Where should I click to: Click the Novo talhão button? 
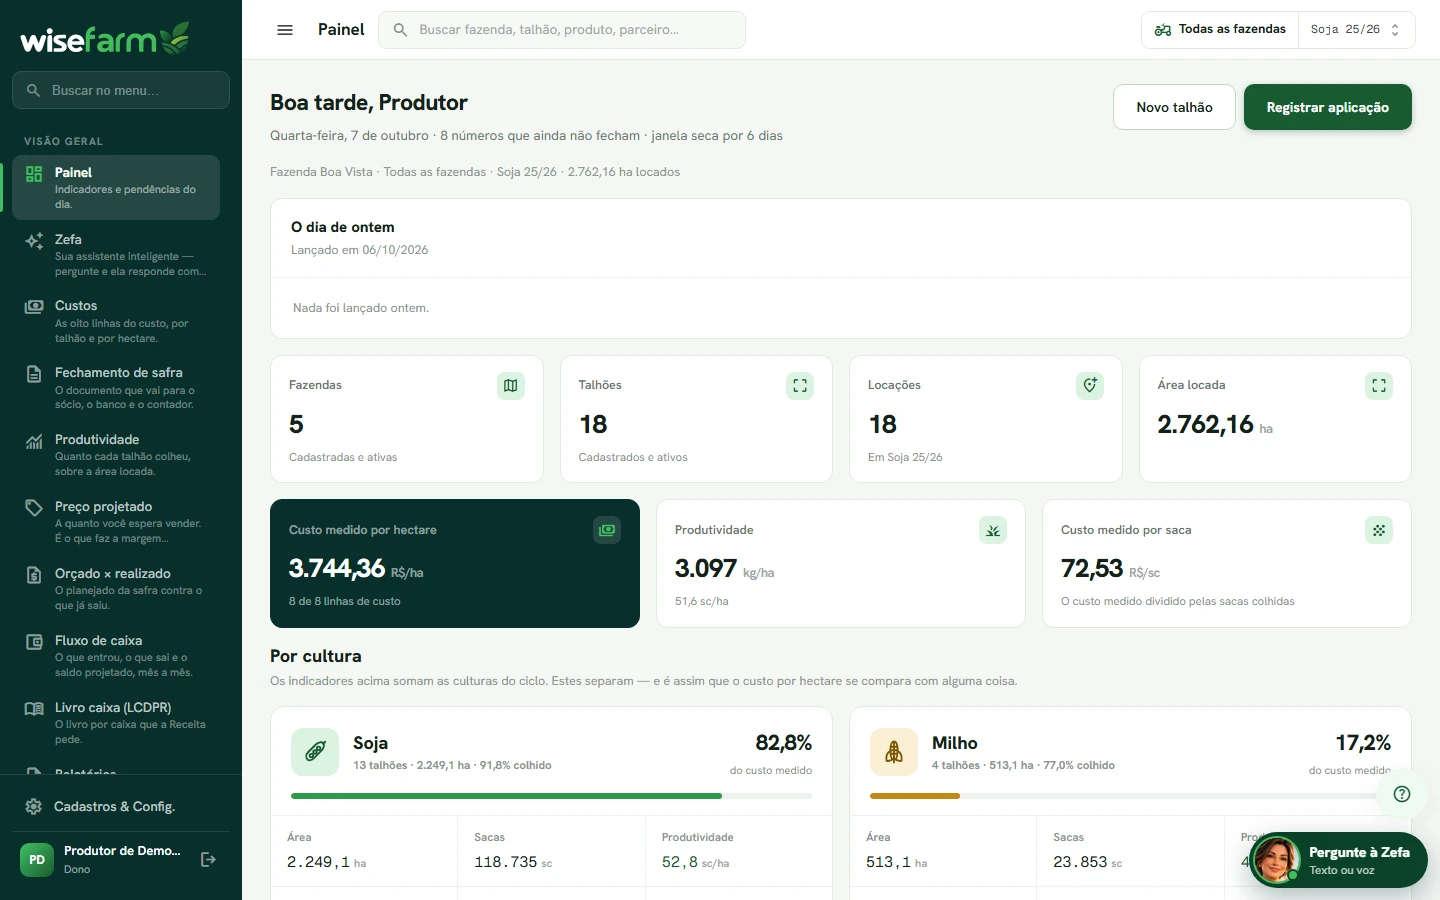tap(1174, 107)
